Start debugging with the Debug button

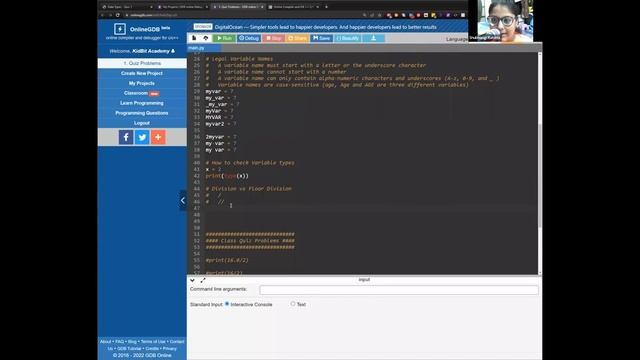click(x=249, y=38)
